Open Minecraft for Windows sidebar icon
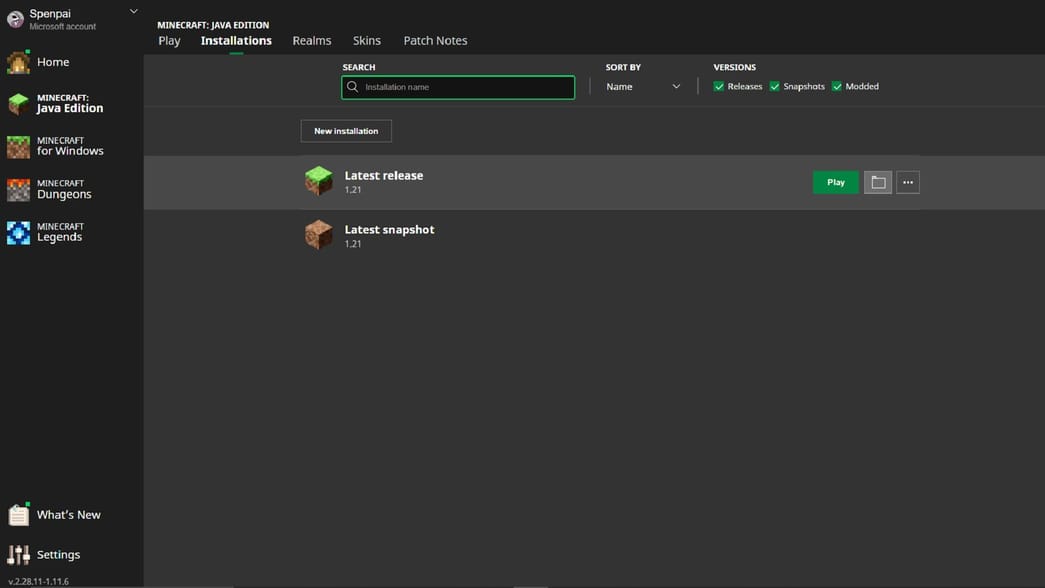The width and height of the screenshot is (1045, 588). (18, 147)
